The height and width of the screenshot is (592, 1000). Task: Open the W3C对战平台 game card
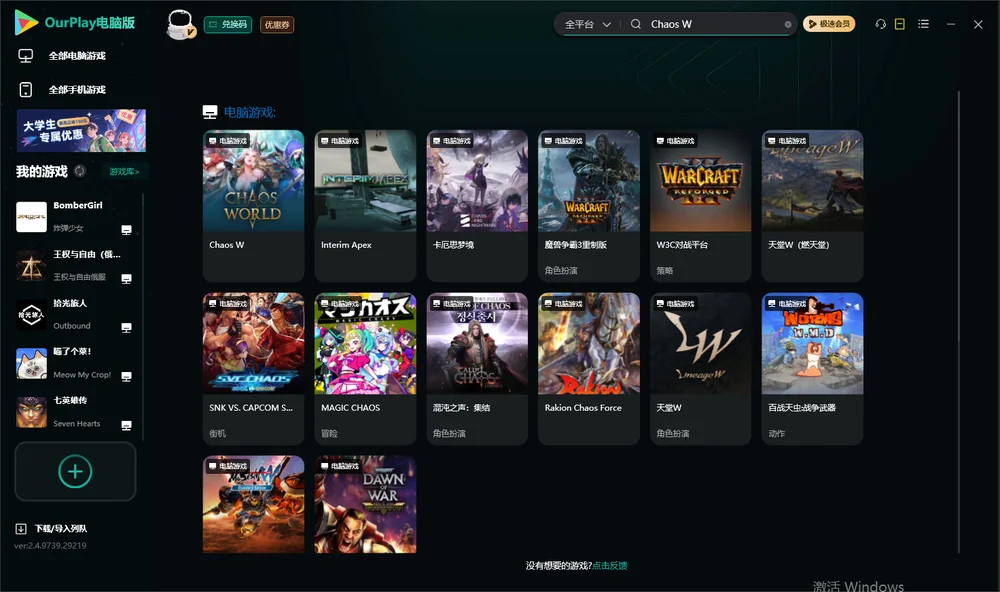click(700, 205)
